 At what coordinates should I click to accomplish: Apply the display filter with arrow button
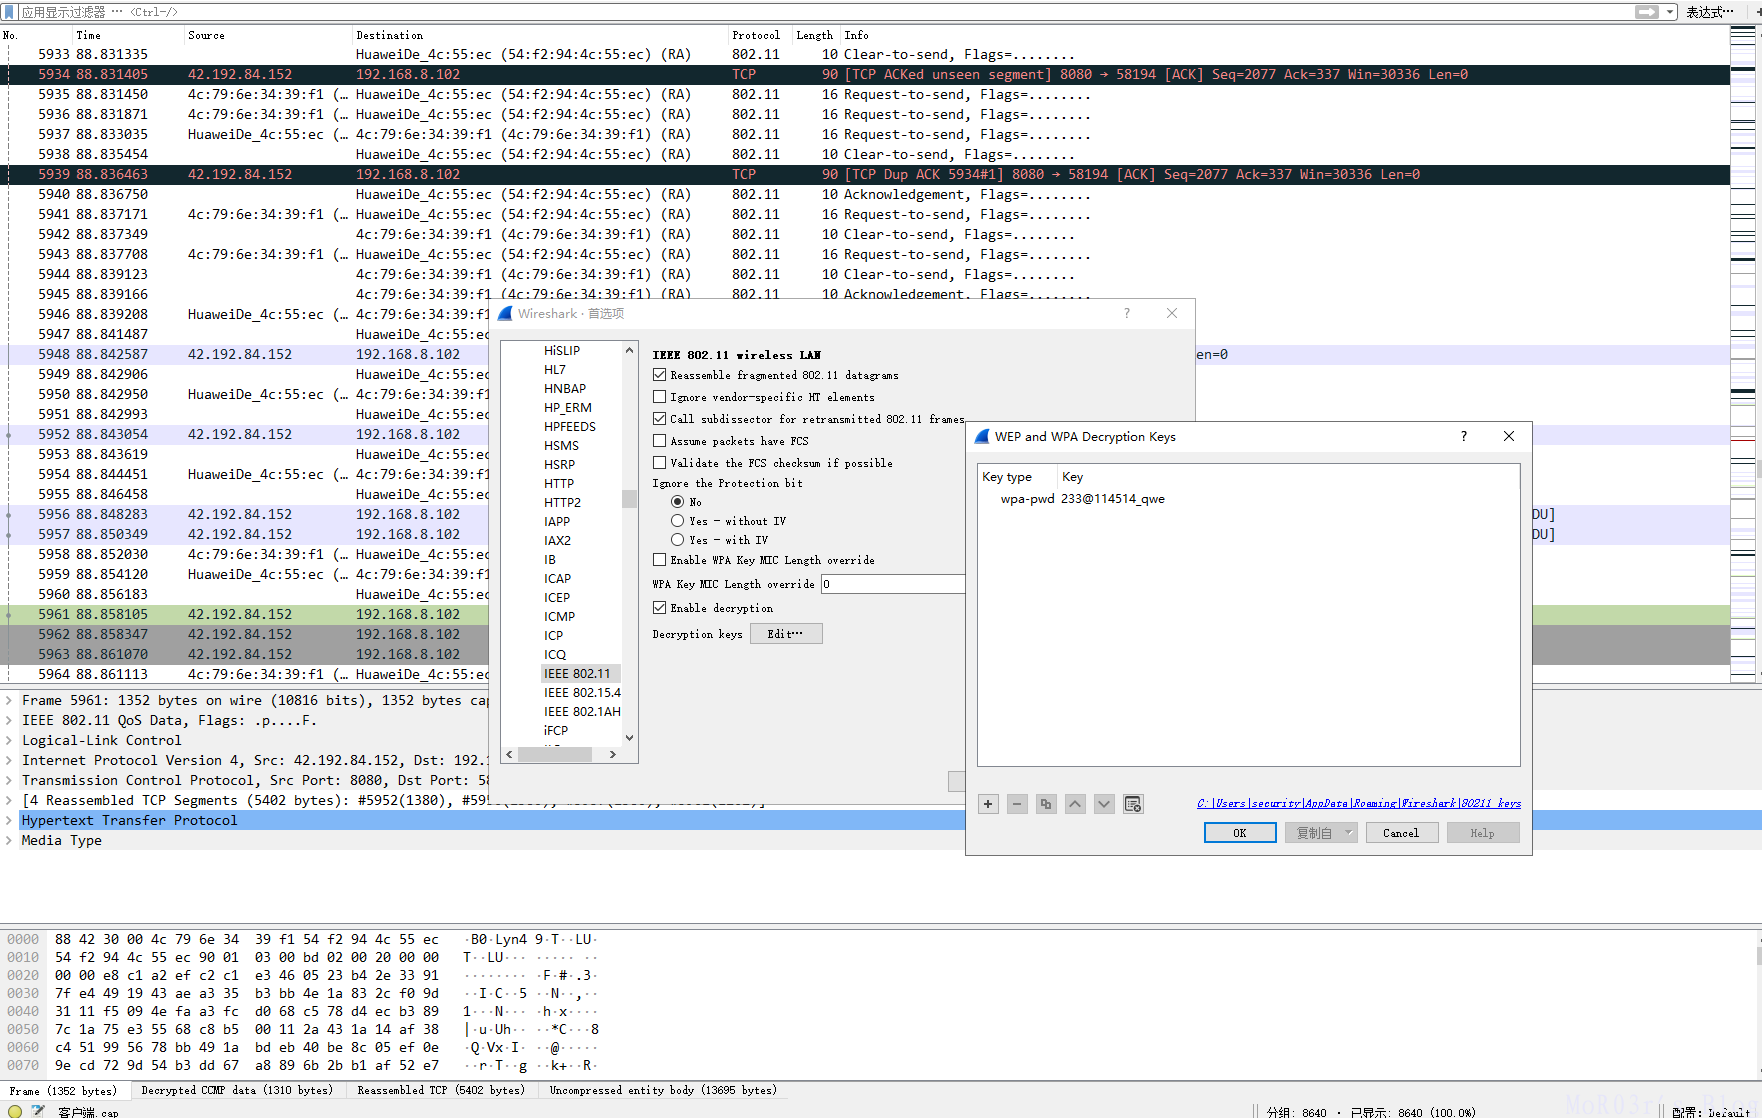(1646, 12)
